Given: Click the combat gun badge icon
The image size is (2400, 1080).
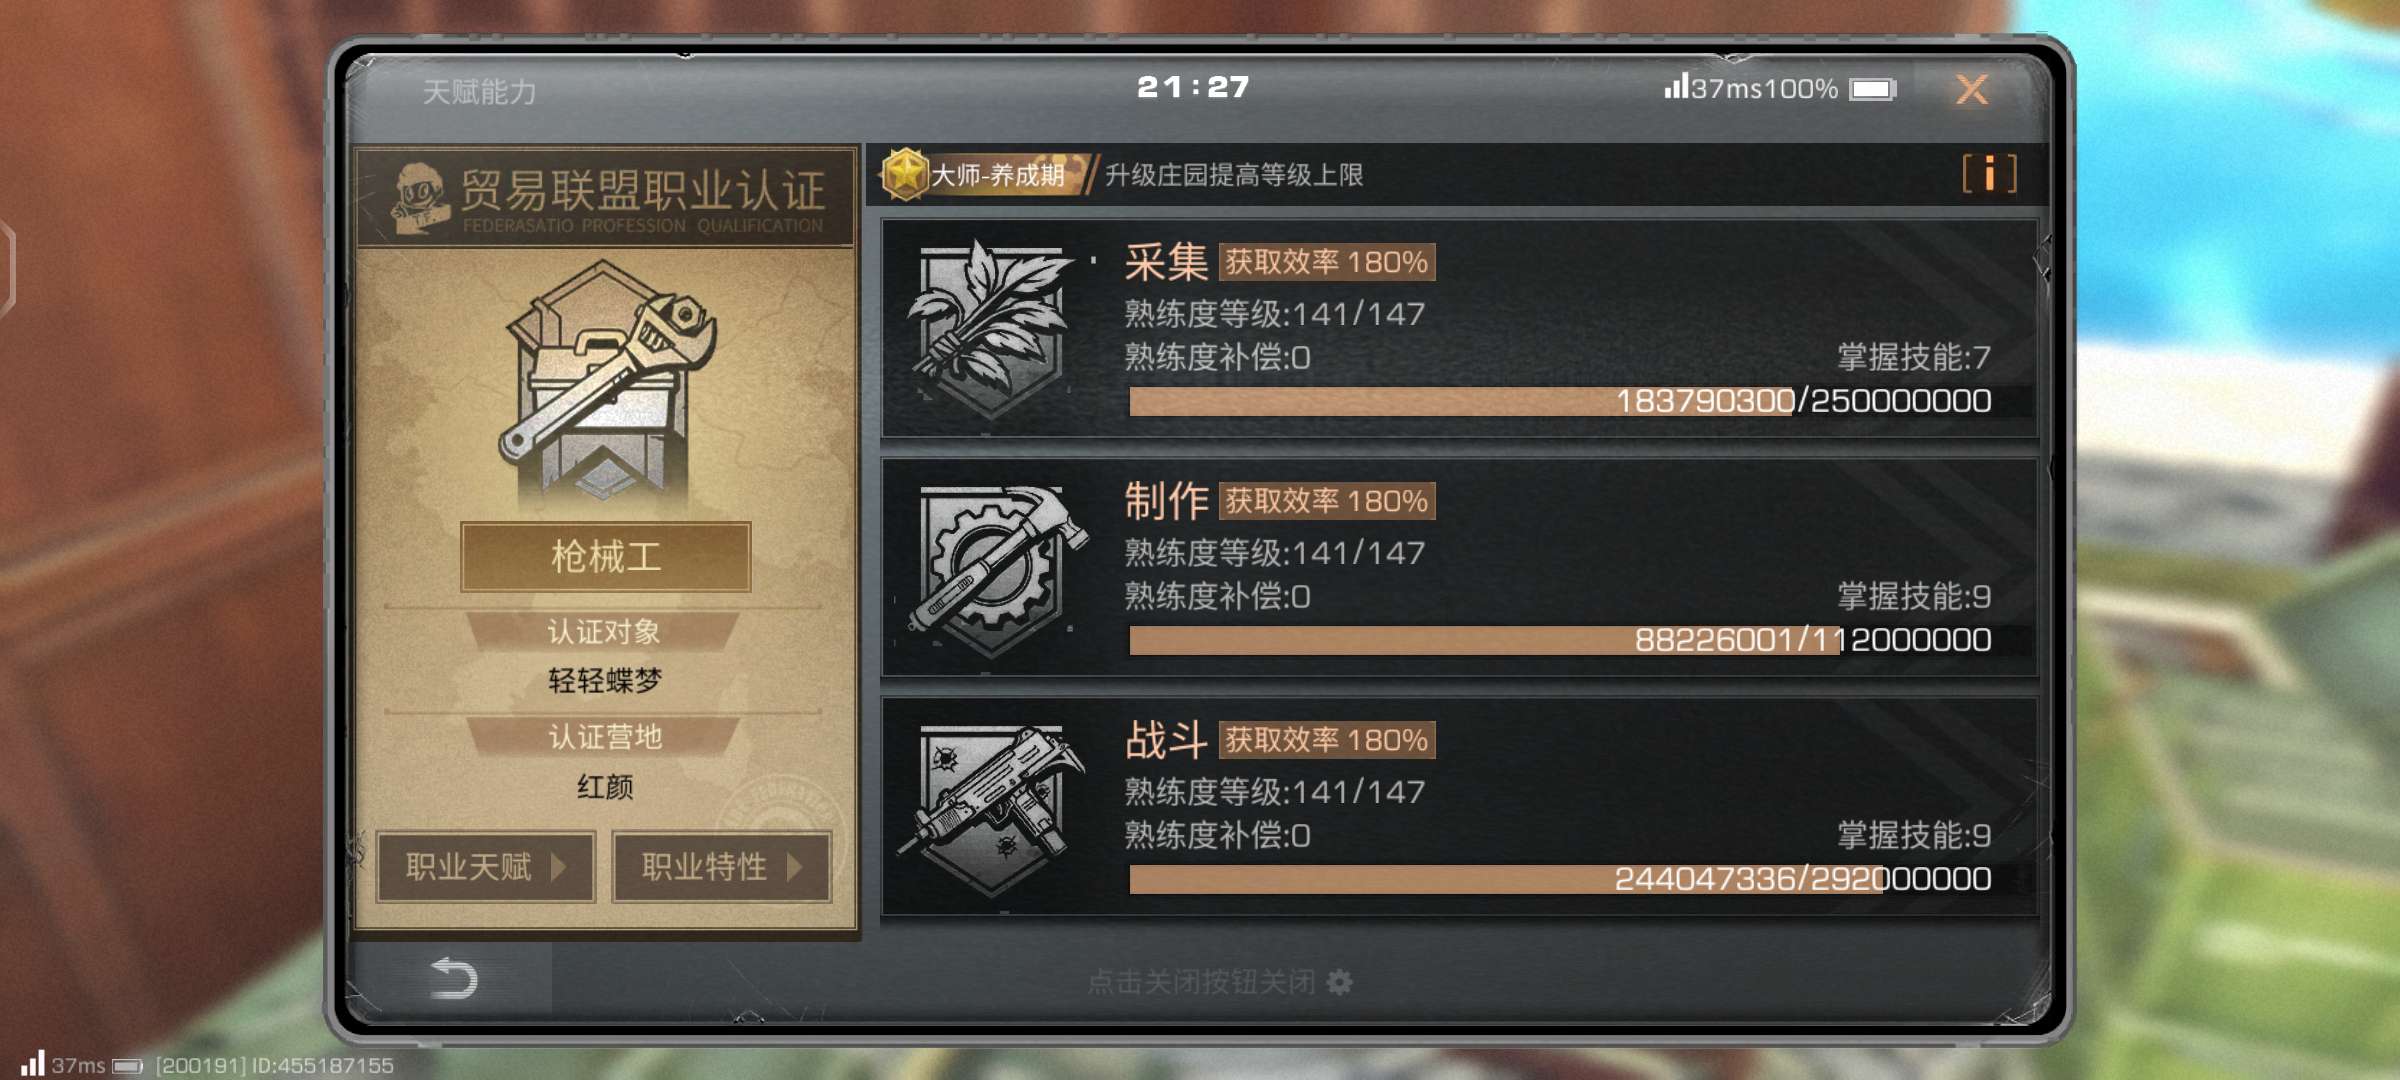Looking at the screenshot, I should tap(993, 806).
